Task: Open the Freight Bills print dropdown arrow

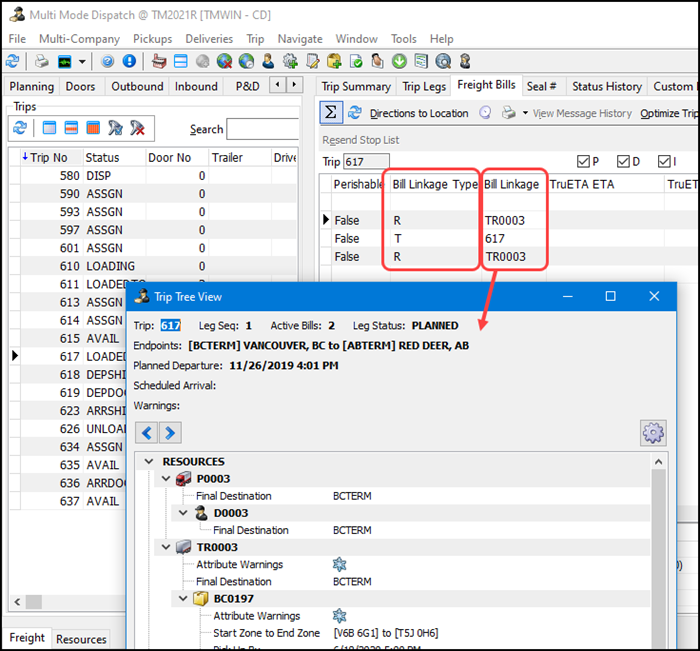Action: click(x=525, y=113)
